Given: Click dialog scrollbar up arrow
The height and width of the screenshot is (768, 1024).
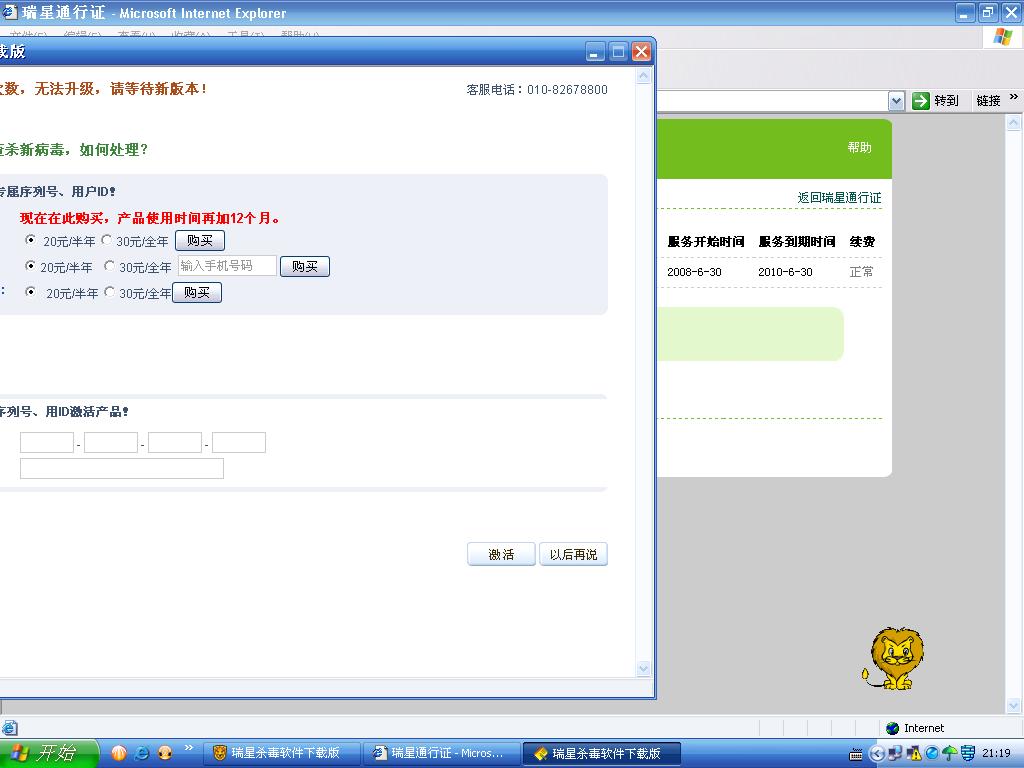Looking at the screenshot, I should click(x=643, y=76).
